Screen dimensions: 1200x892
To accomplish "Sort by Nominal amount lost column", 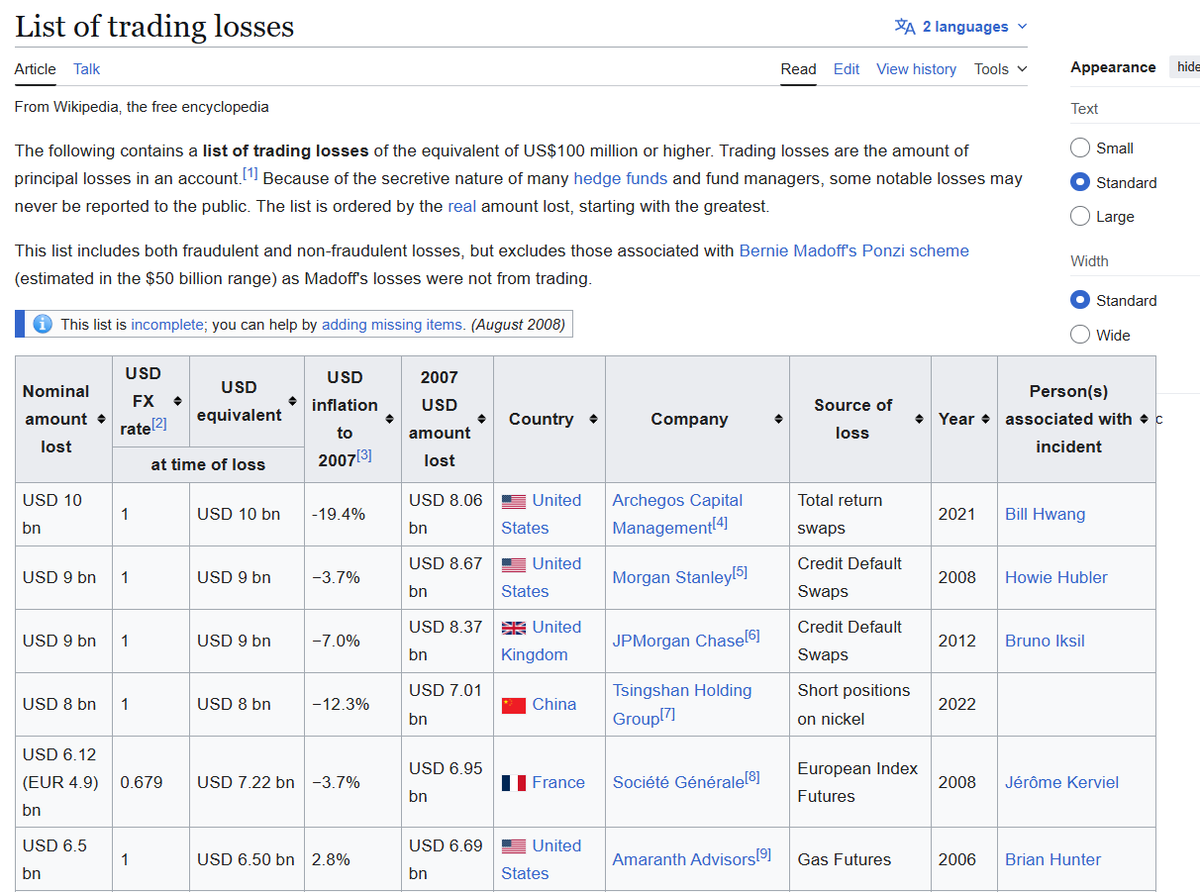I will [x=101, y=419].
